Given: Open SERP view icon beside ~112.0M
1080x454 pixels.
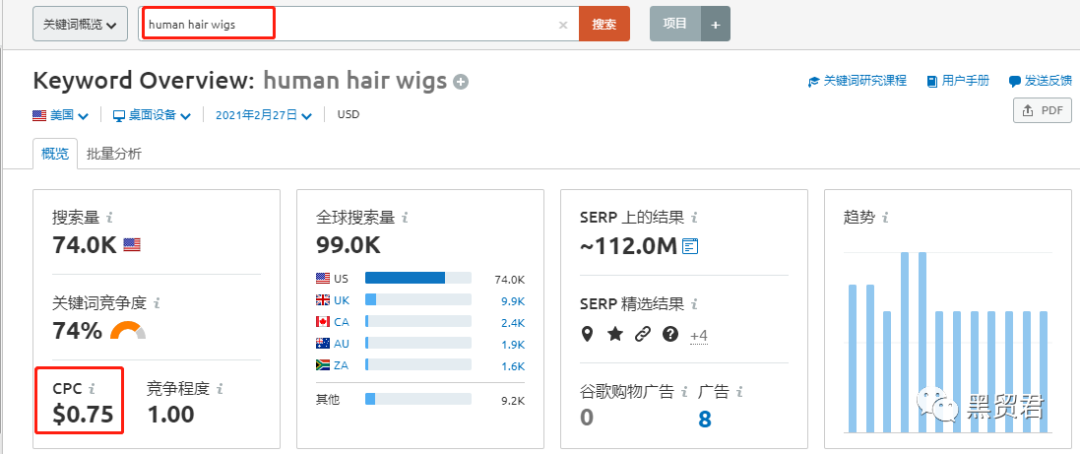Looking at the screenshot, I should pos(690,246).
